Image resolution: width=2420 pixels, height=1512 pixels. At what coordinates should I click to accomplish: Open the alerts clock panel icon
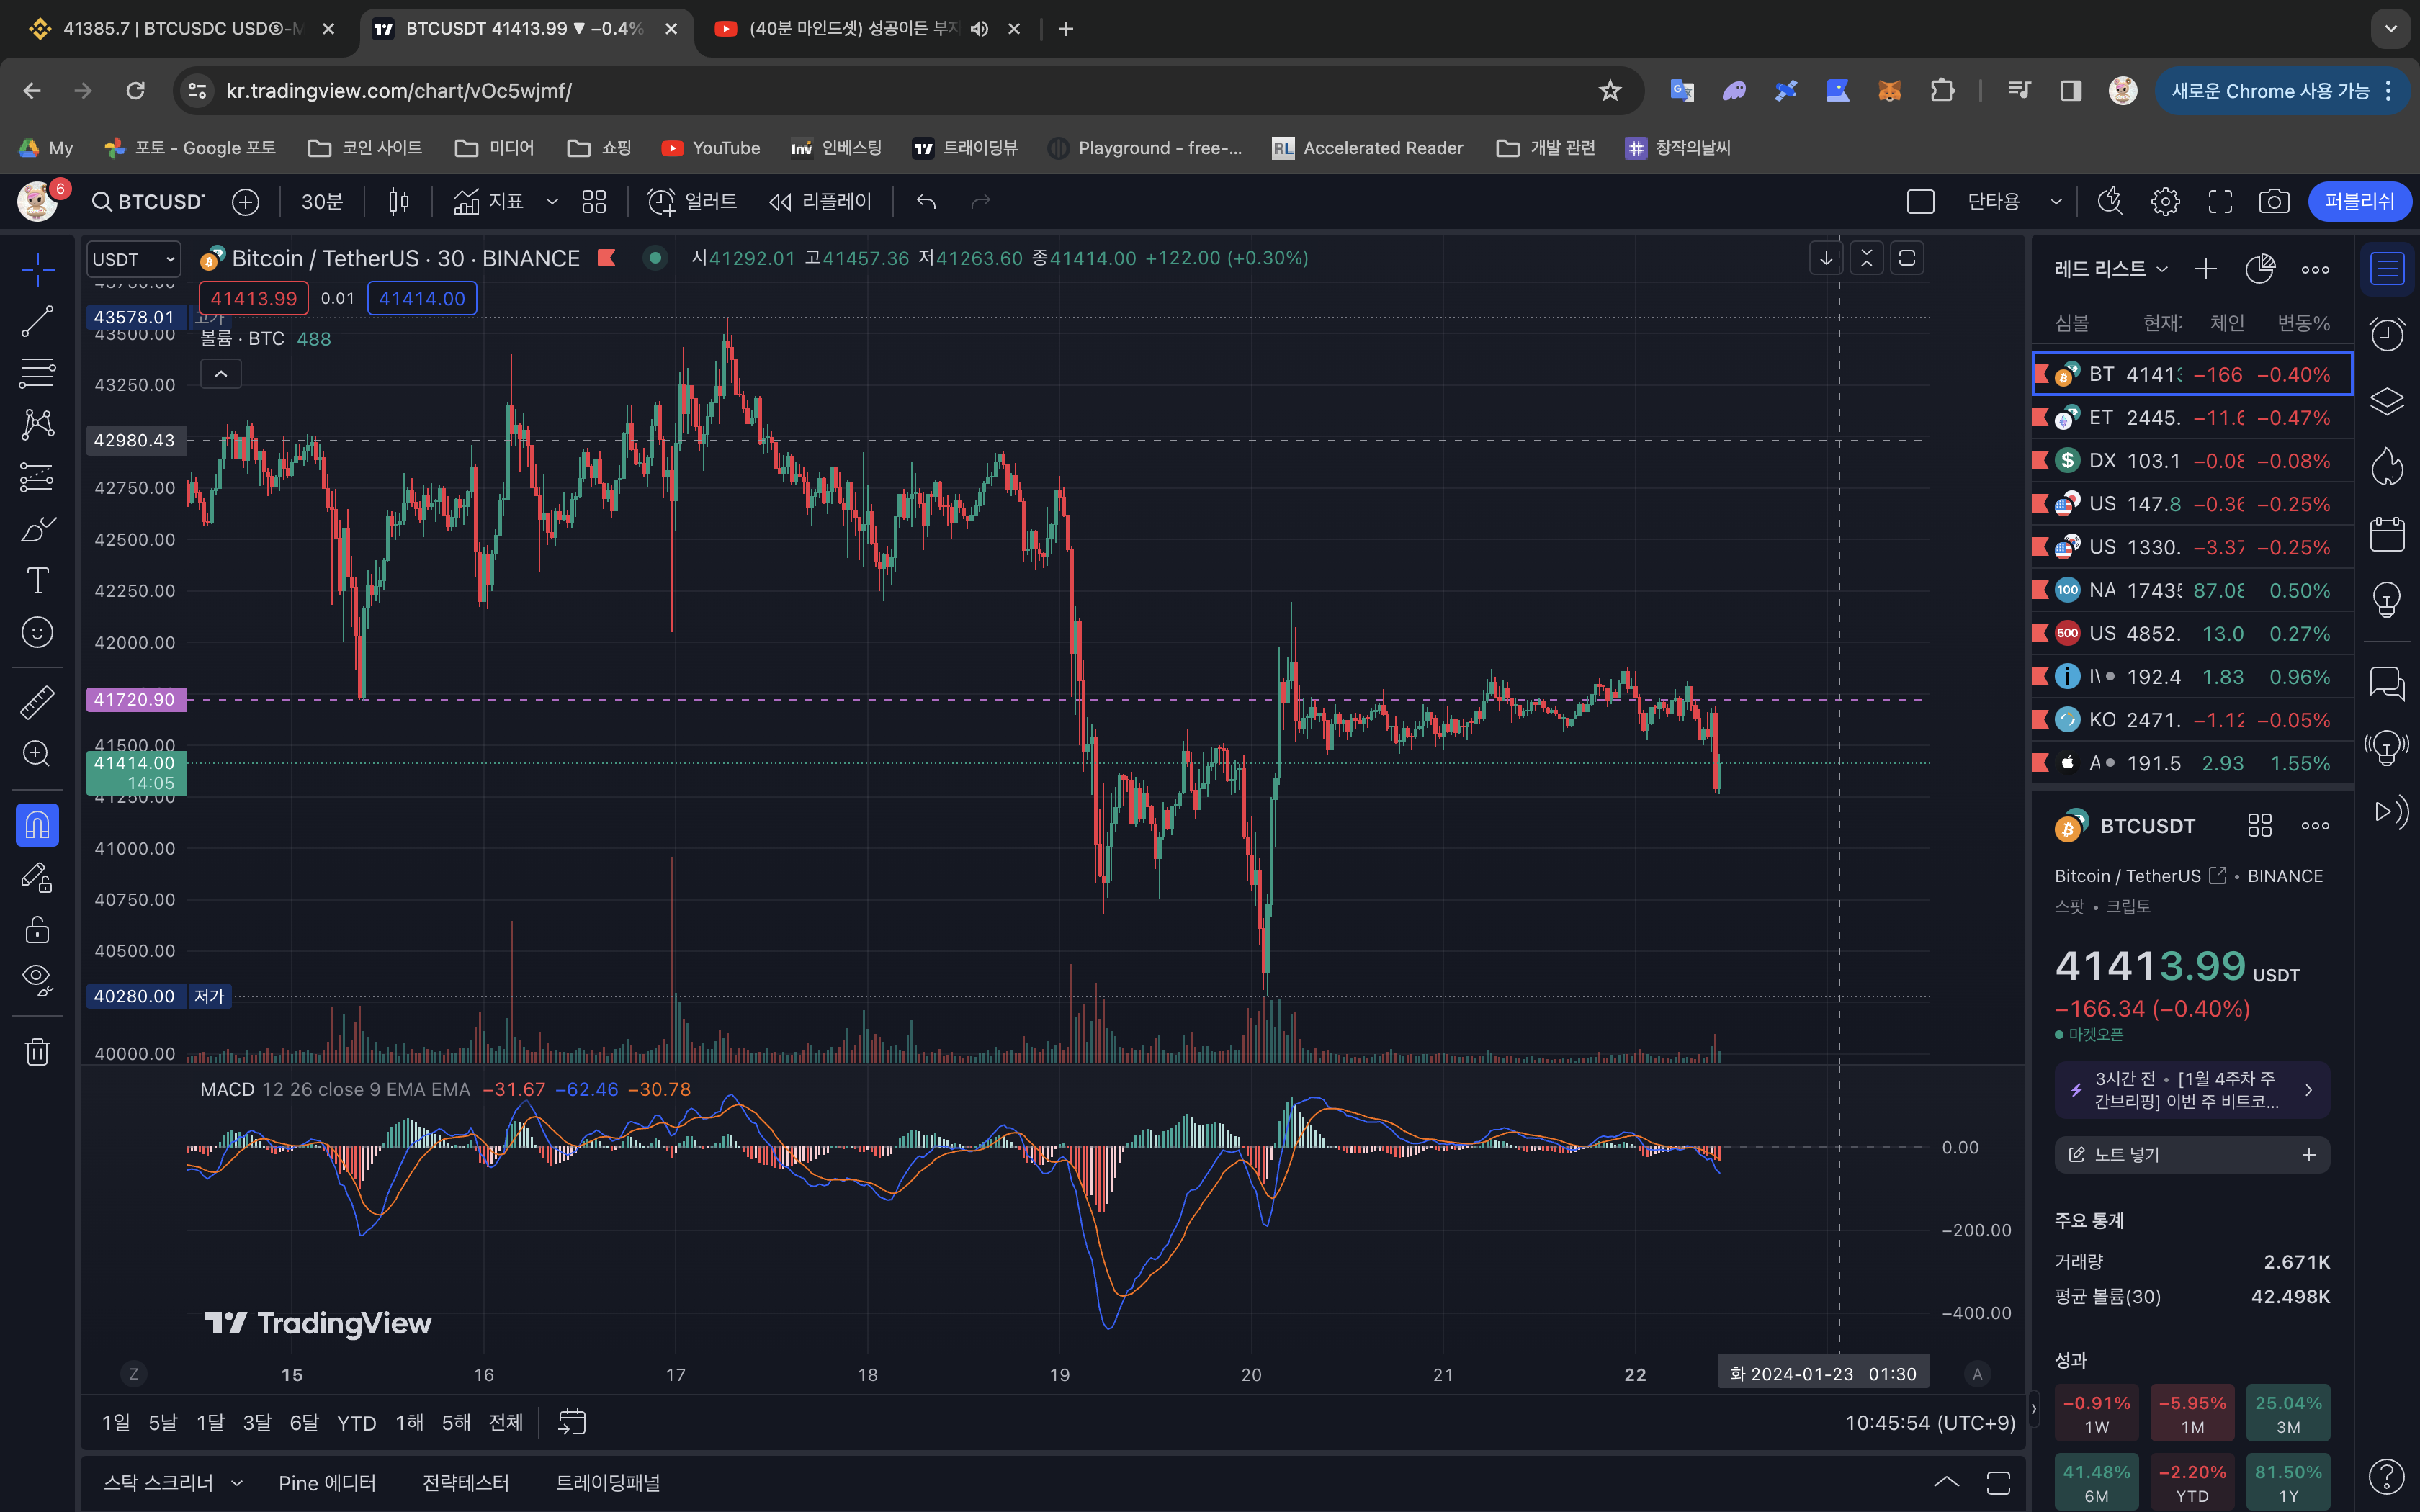click(2387, 334)
